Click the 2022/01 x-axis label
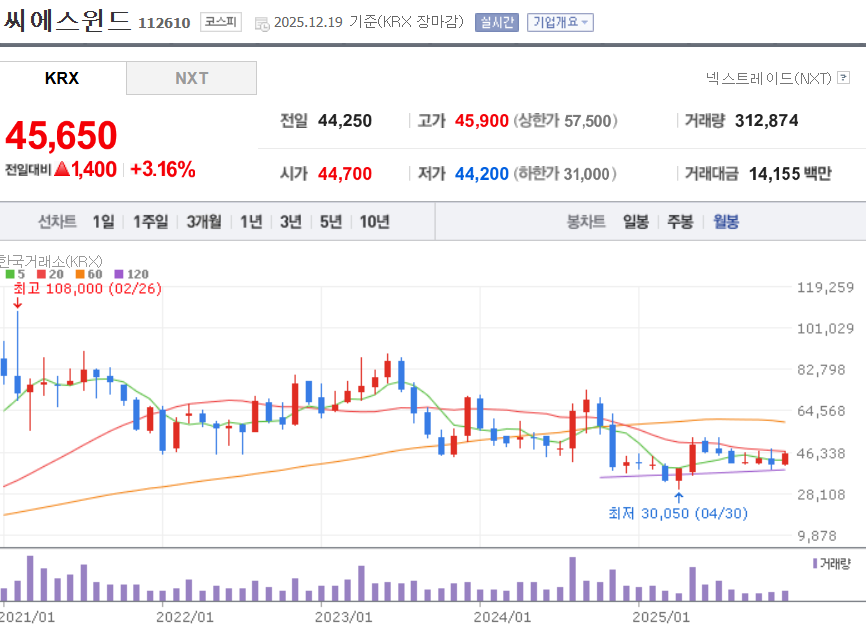The image size is (866, 641). 184,617
